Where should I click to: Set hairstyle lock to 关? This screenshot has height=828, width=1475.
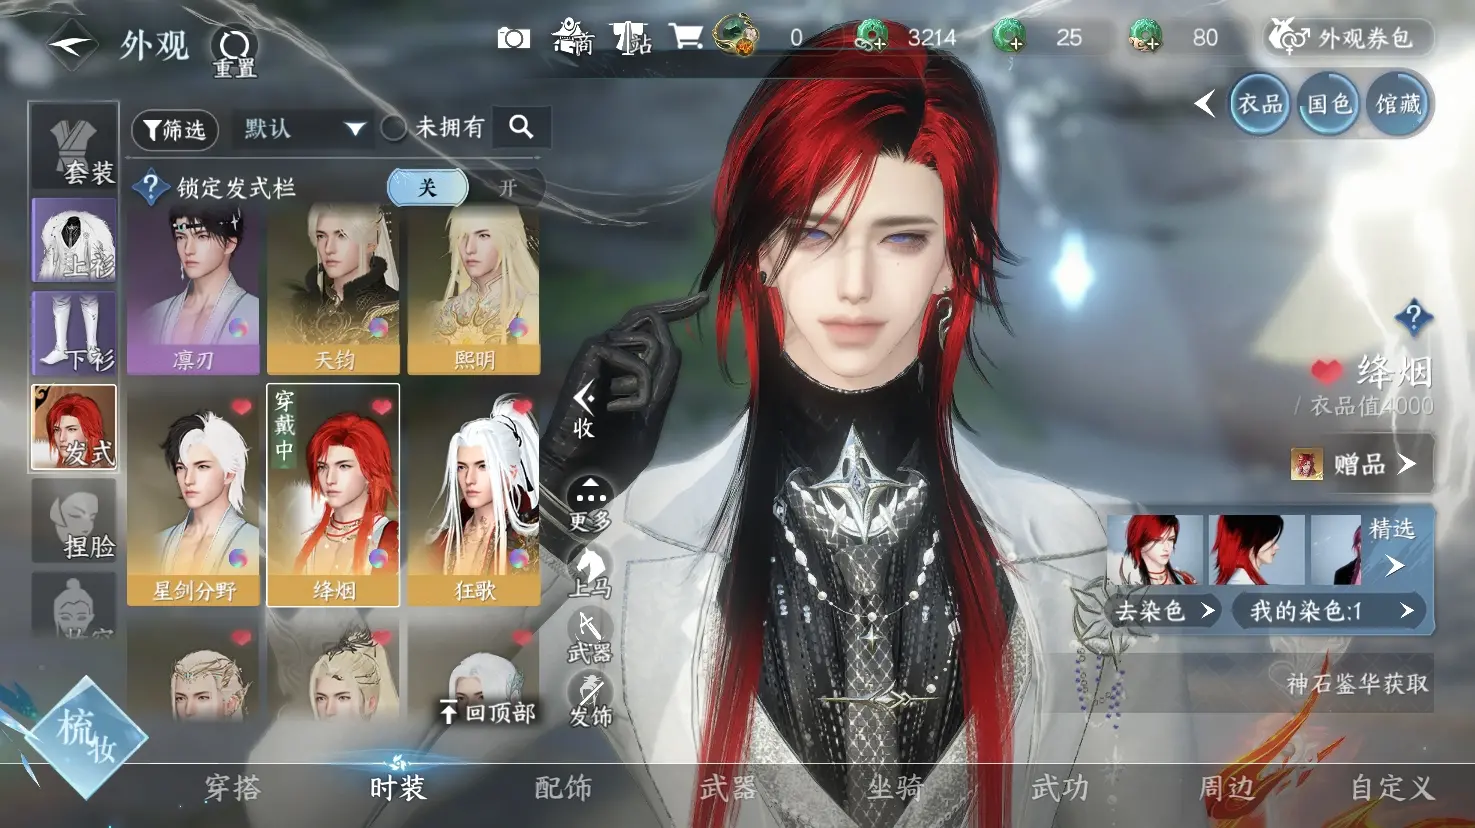point(428,187)
